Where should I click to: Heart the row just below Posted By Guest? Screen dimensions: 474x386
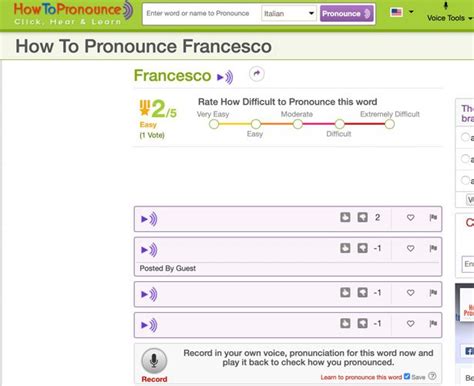410,293
